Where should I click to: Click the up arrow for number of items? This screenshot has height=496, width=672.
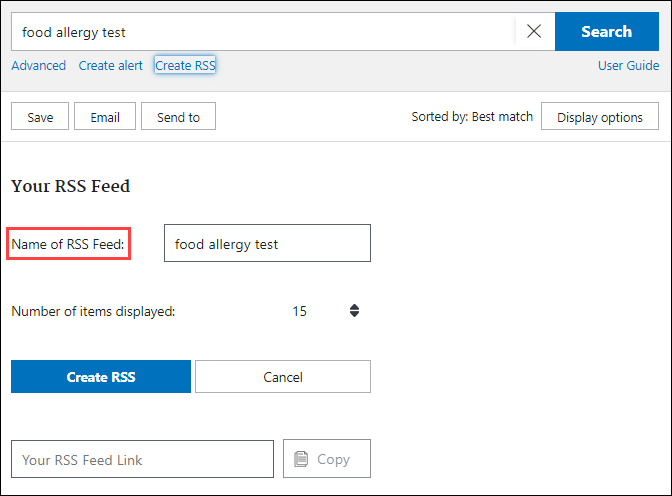[x=354, y=307]
